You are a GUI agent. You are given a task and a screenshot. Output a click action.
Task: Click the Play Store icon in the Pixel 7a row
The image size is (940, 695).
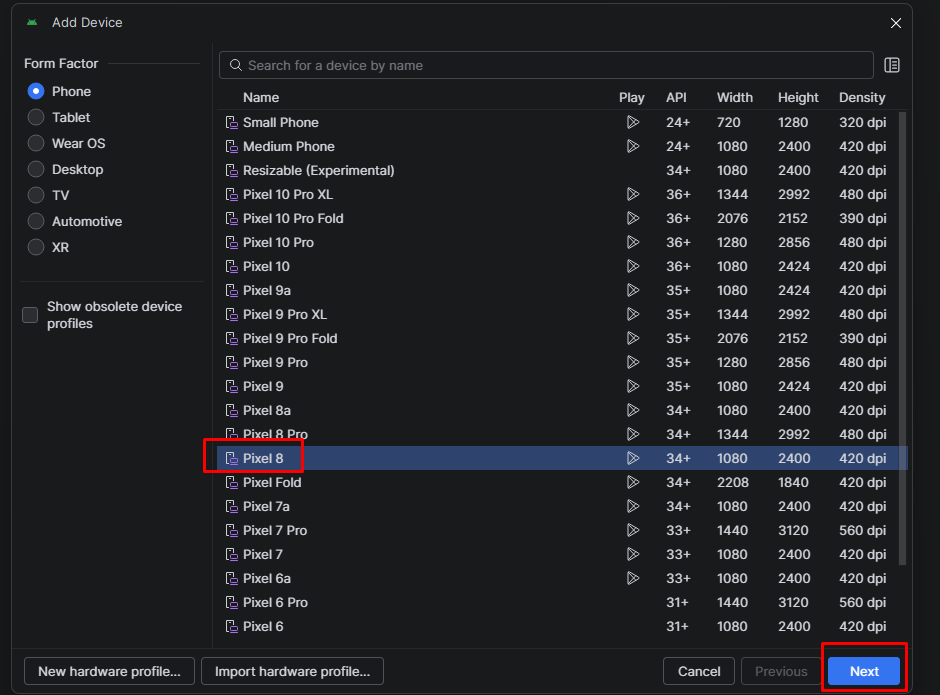[x=632, y=506]
